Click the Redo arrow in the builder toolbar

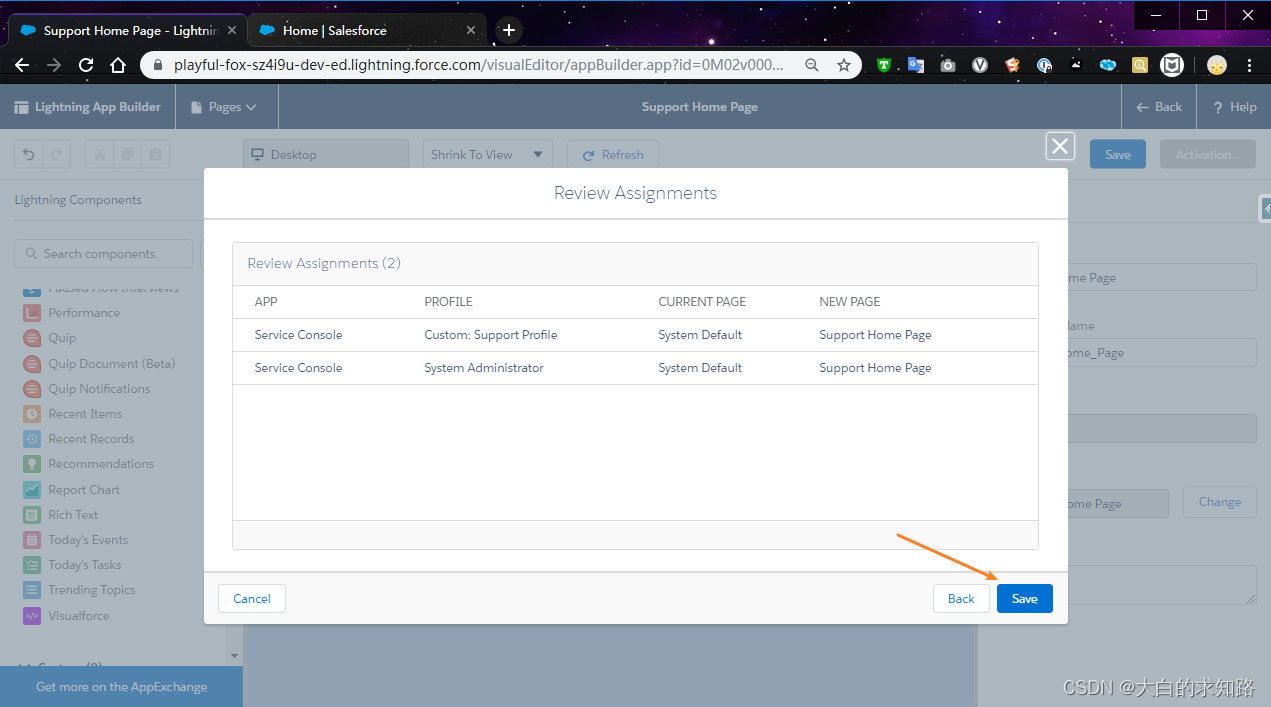pyautogui.click(x=56, y=154)
